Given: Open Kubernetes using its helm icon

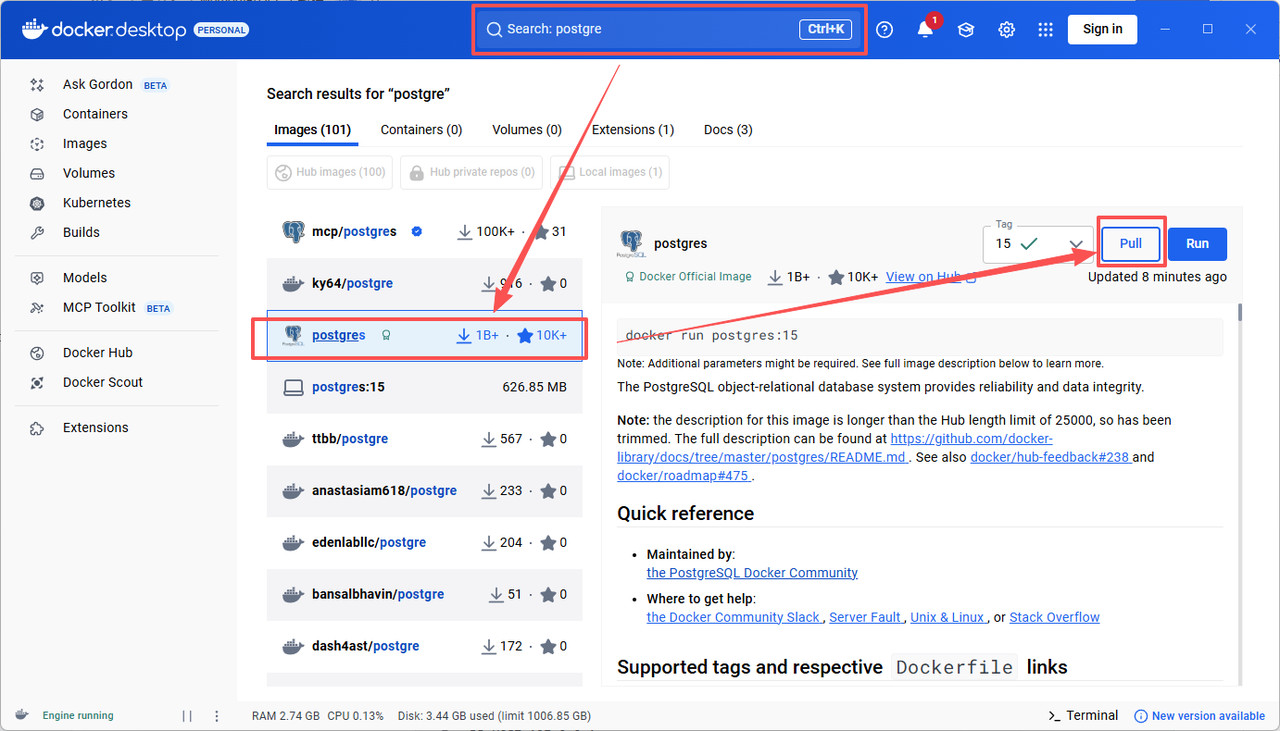Looking at the screenshot, I should tap(37, 203).
